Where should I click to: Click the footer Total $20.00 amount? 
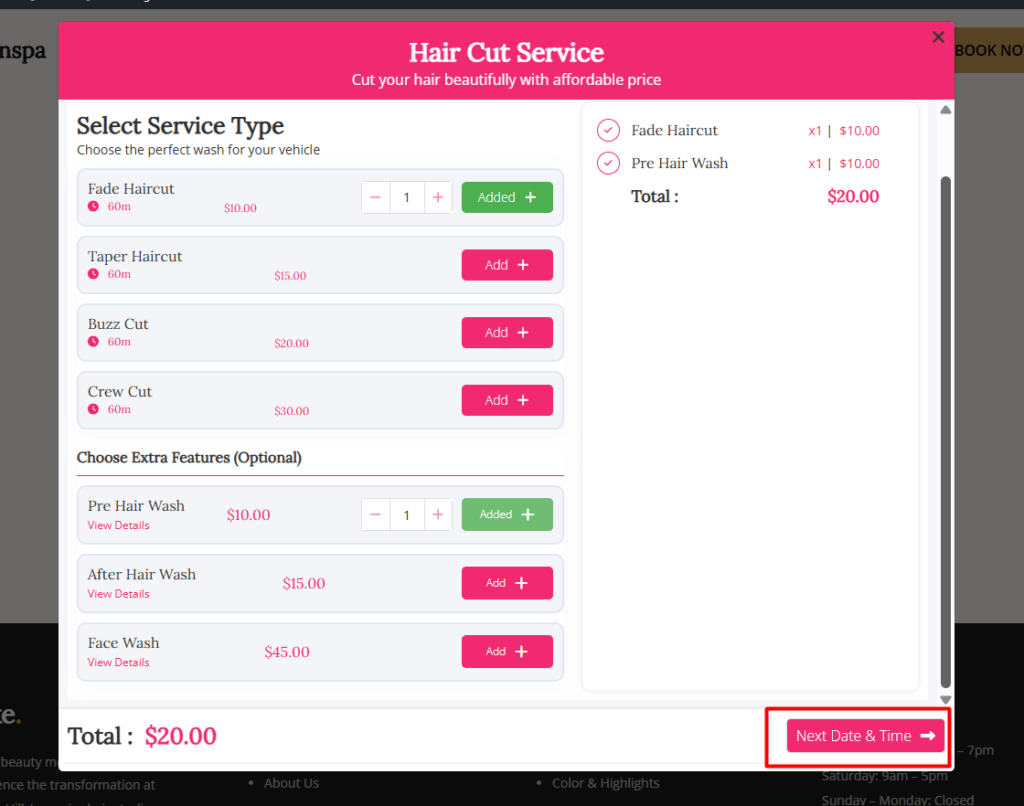(180, 736)
